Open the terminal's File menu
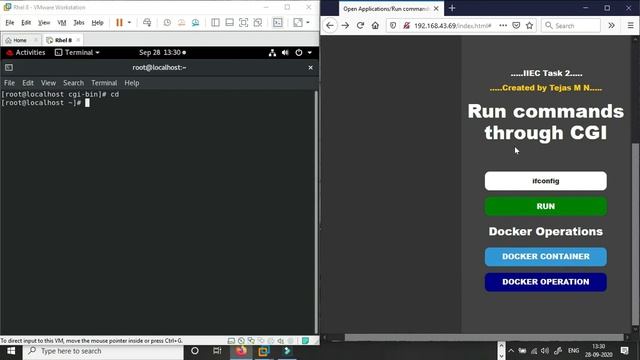 point(9,83)
